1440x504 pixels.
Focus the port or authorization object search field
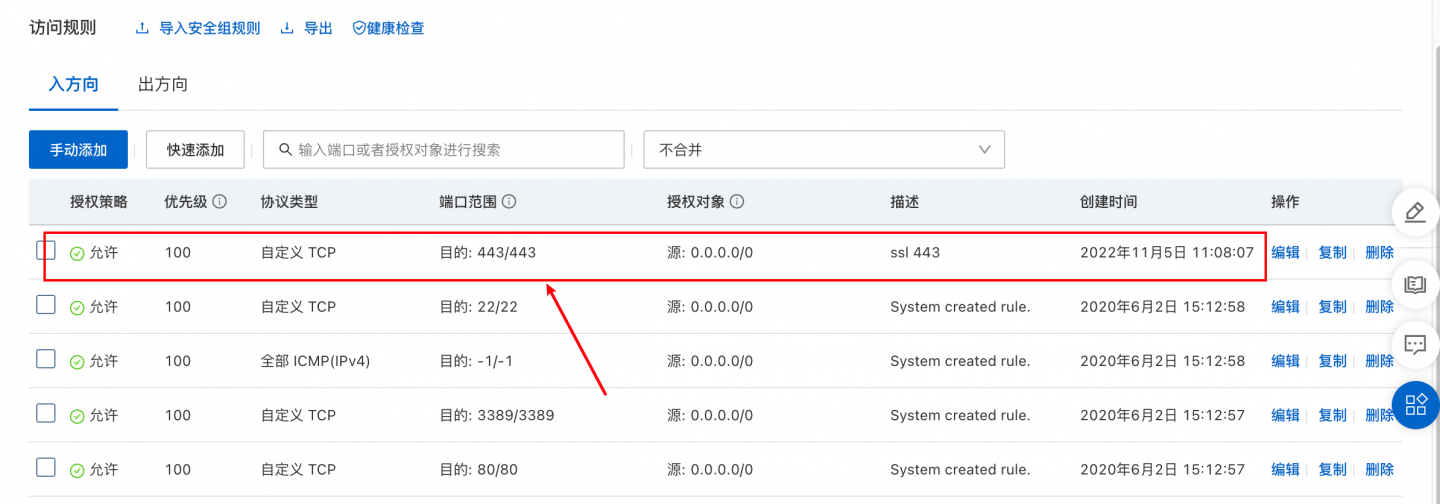[445, 150]
